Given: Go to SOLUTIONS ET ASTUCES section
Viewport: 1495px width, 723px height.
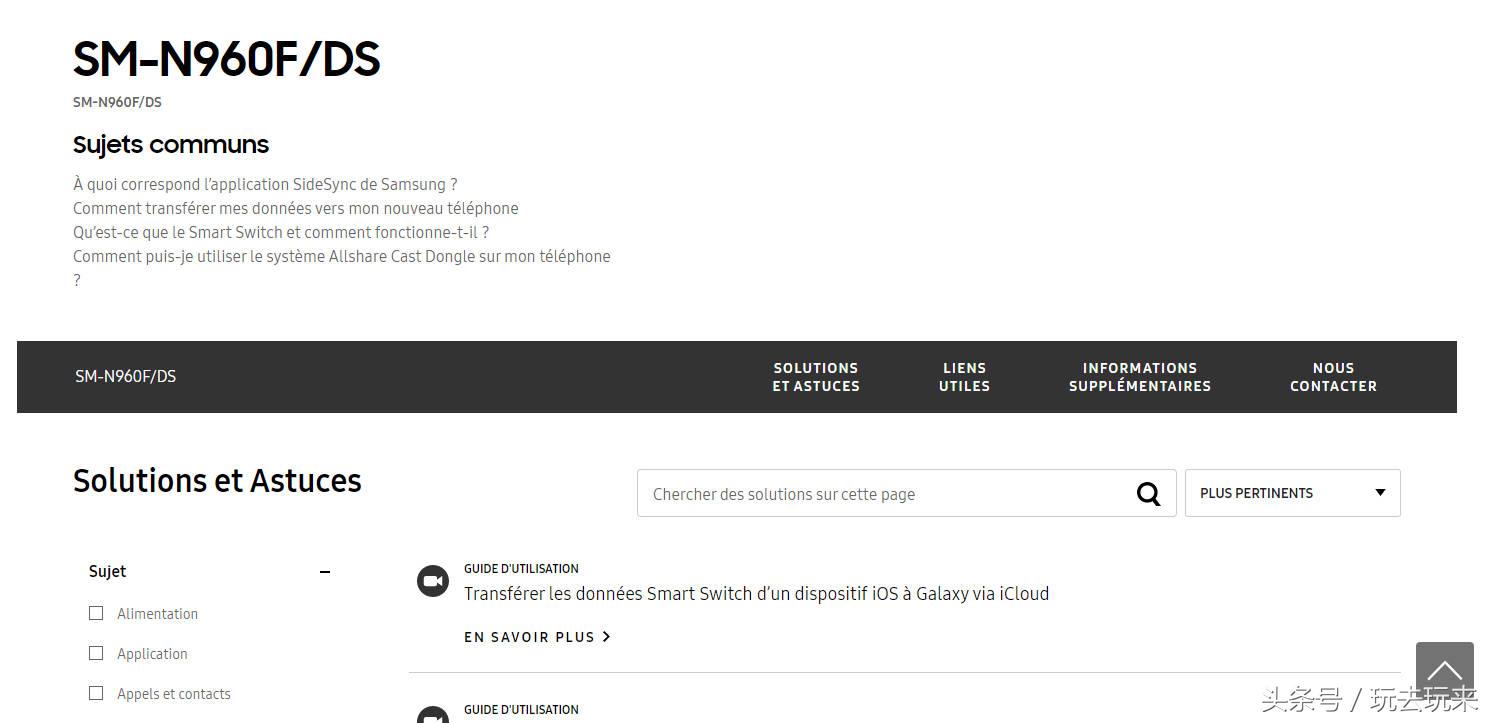Looking at the screenshot, I should coord(815,377).
